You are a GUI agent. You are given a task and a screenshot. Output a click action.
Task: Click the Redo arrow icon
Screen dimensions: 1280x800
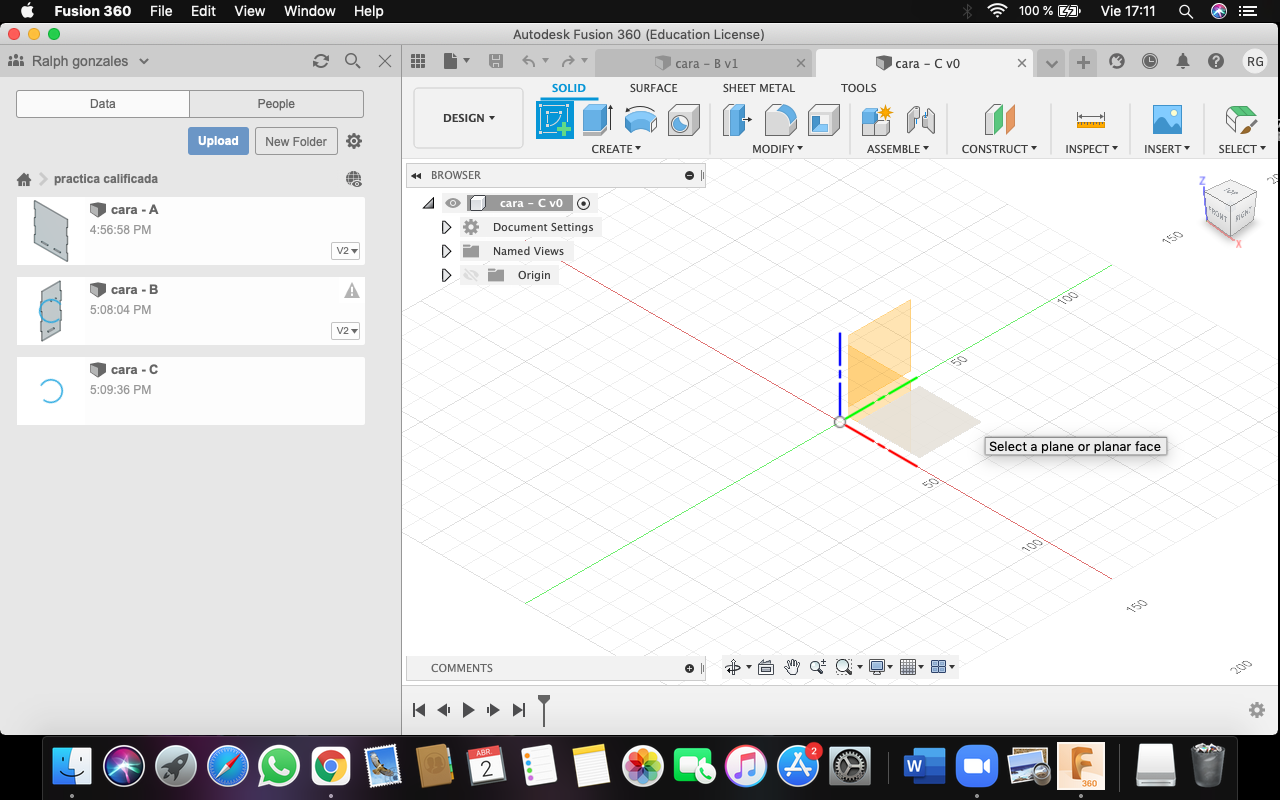(x=568, y=61)
